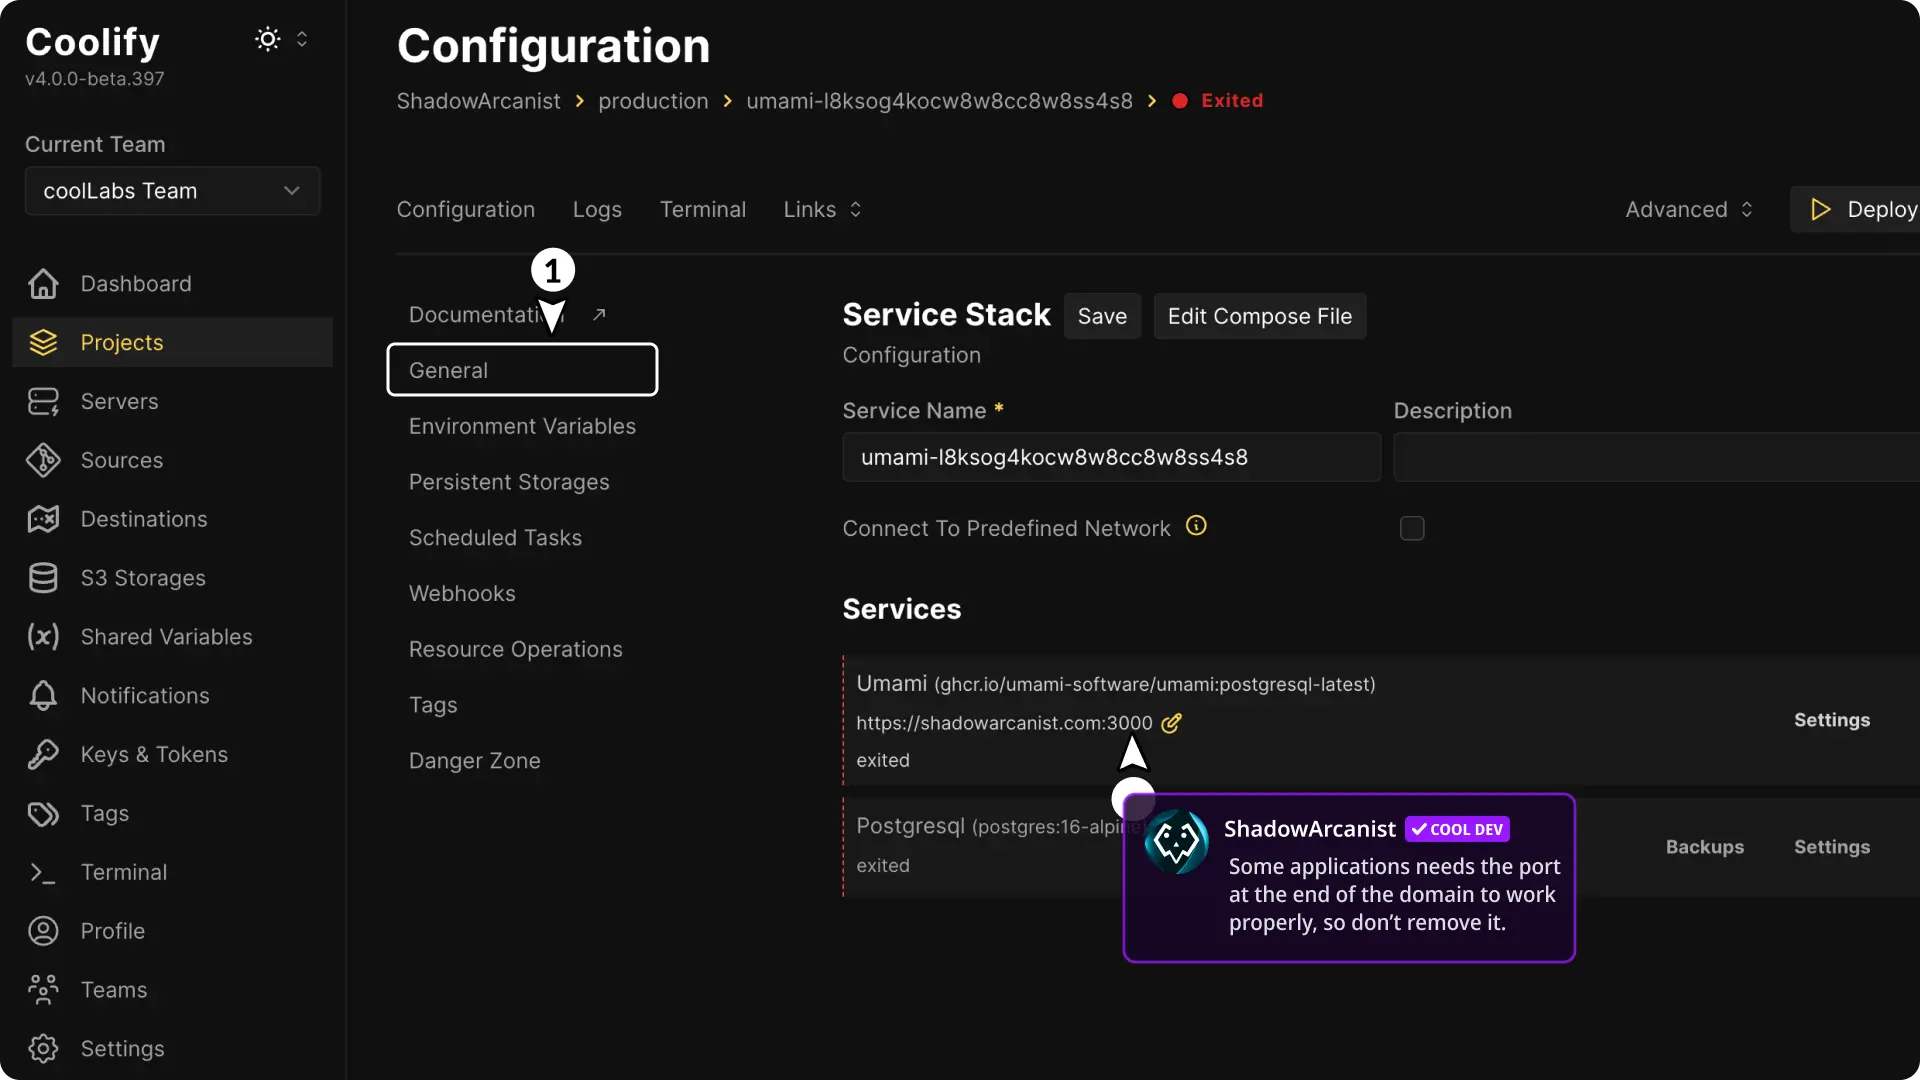Open the Advanced dropdown
Viewport: 1920px width, 1080px height.
tap(1688, 209)
